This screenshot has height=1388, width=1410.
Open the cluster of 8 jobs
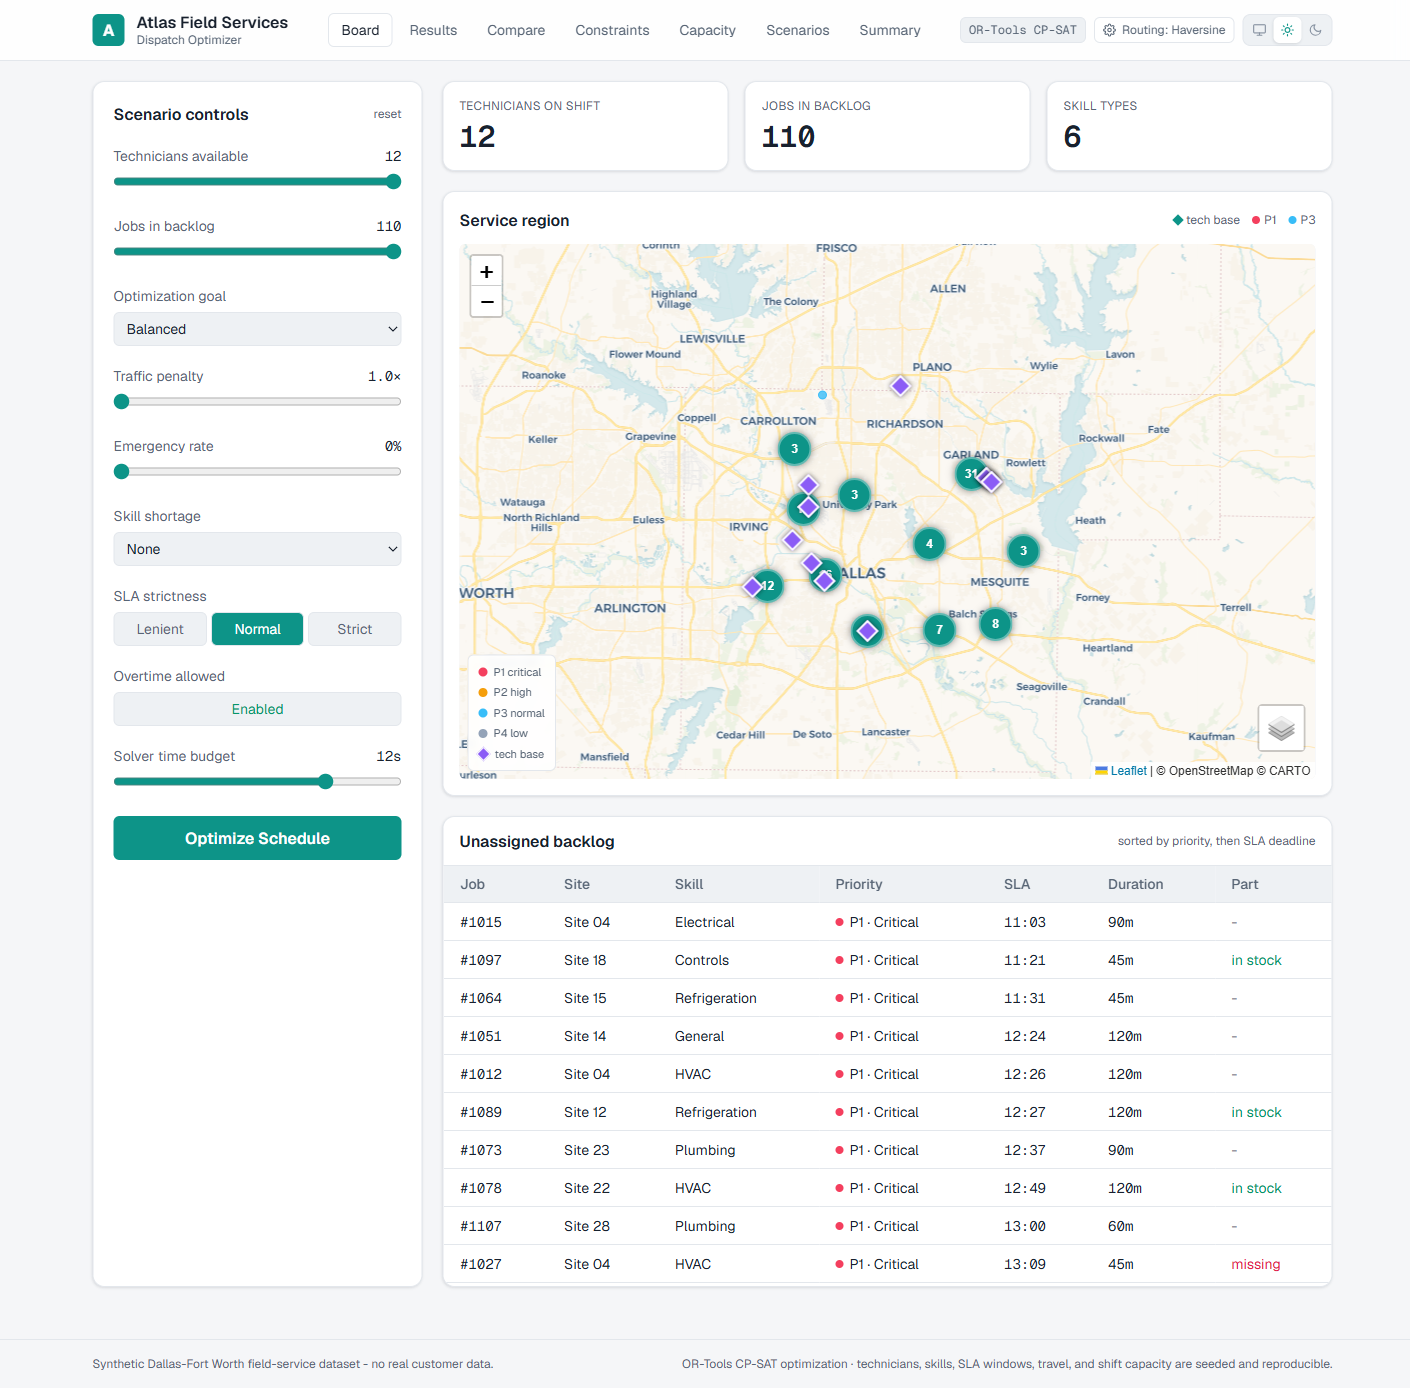click(995, 624)
